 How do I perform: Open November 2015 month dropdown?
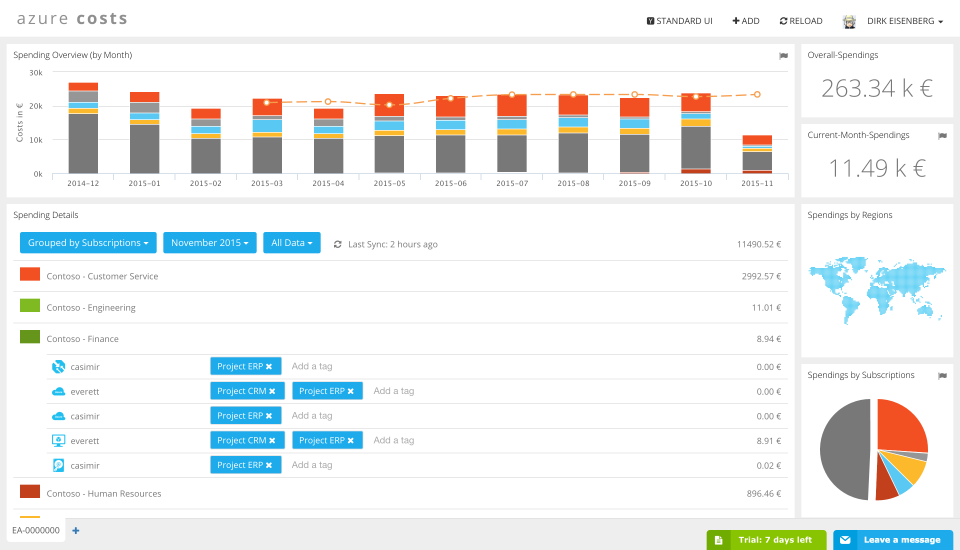click(x=209, y=243)
